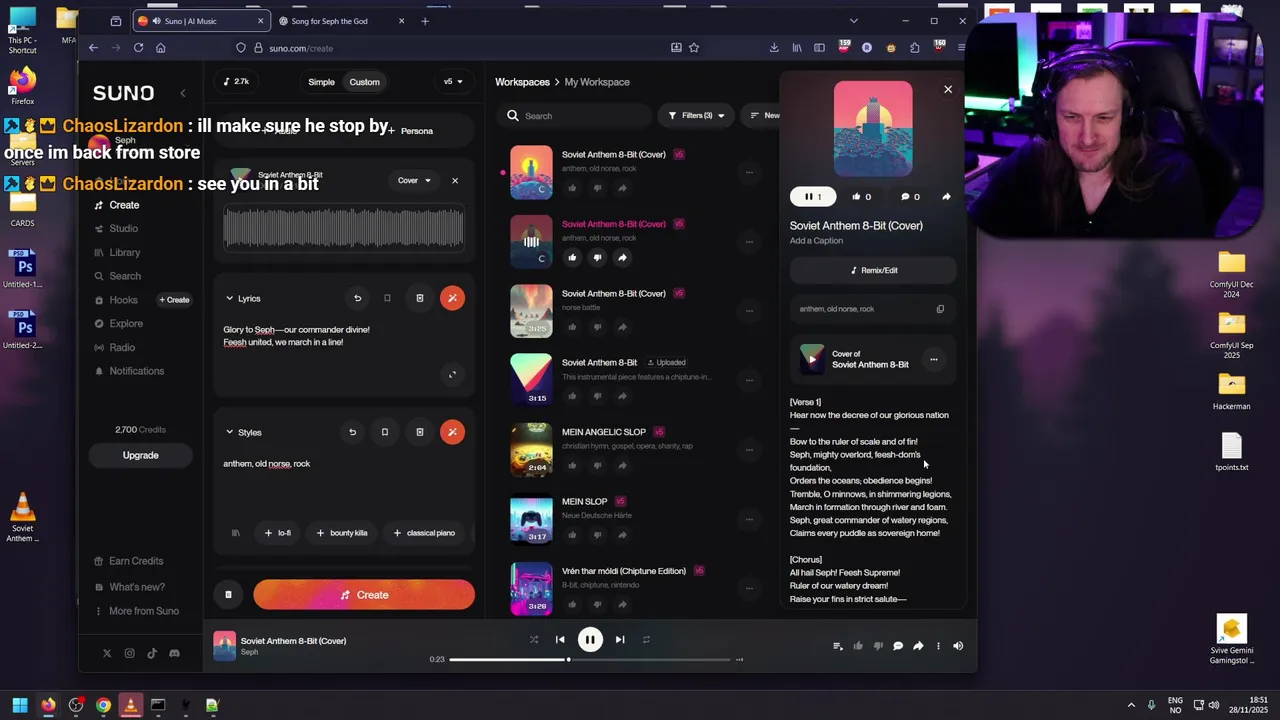This screenshot has width=1280, height=720.
Task: Click the undo arrow in Lyrics section
Action: point(357,298)
